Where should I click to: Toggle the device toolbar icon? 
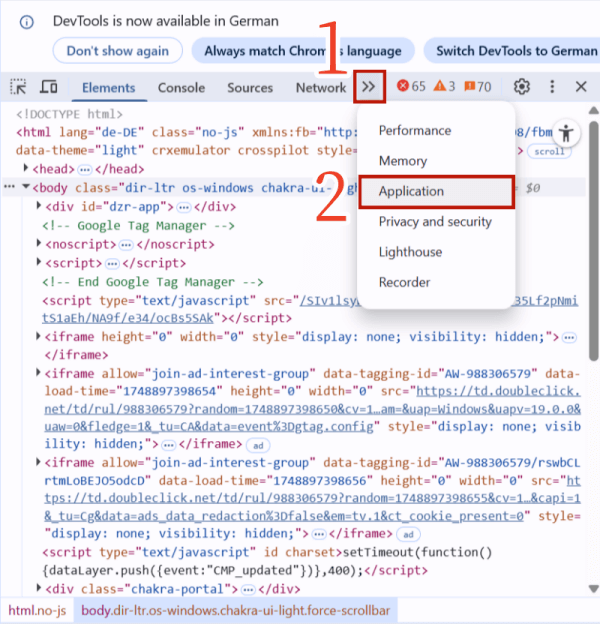point(49,86)
